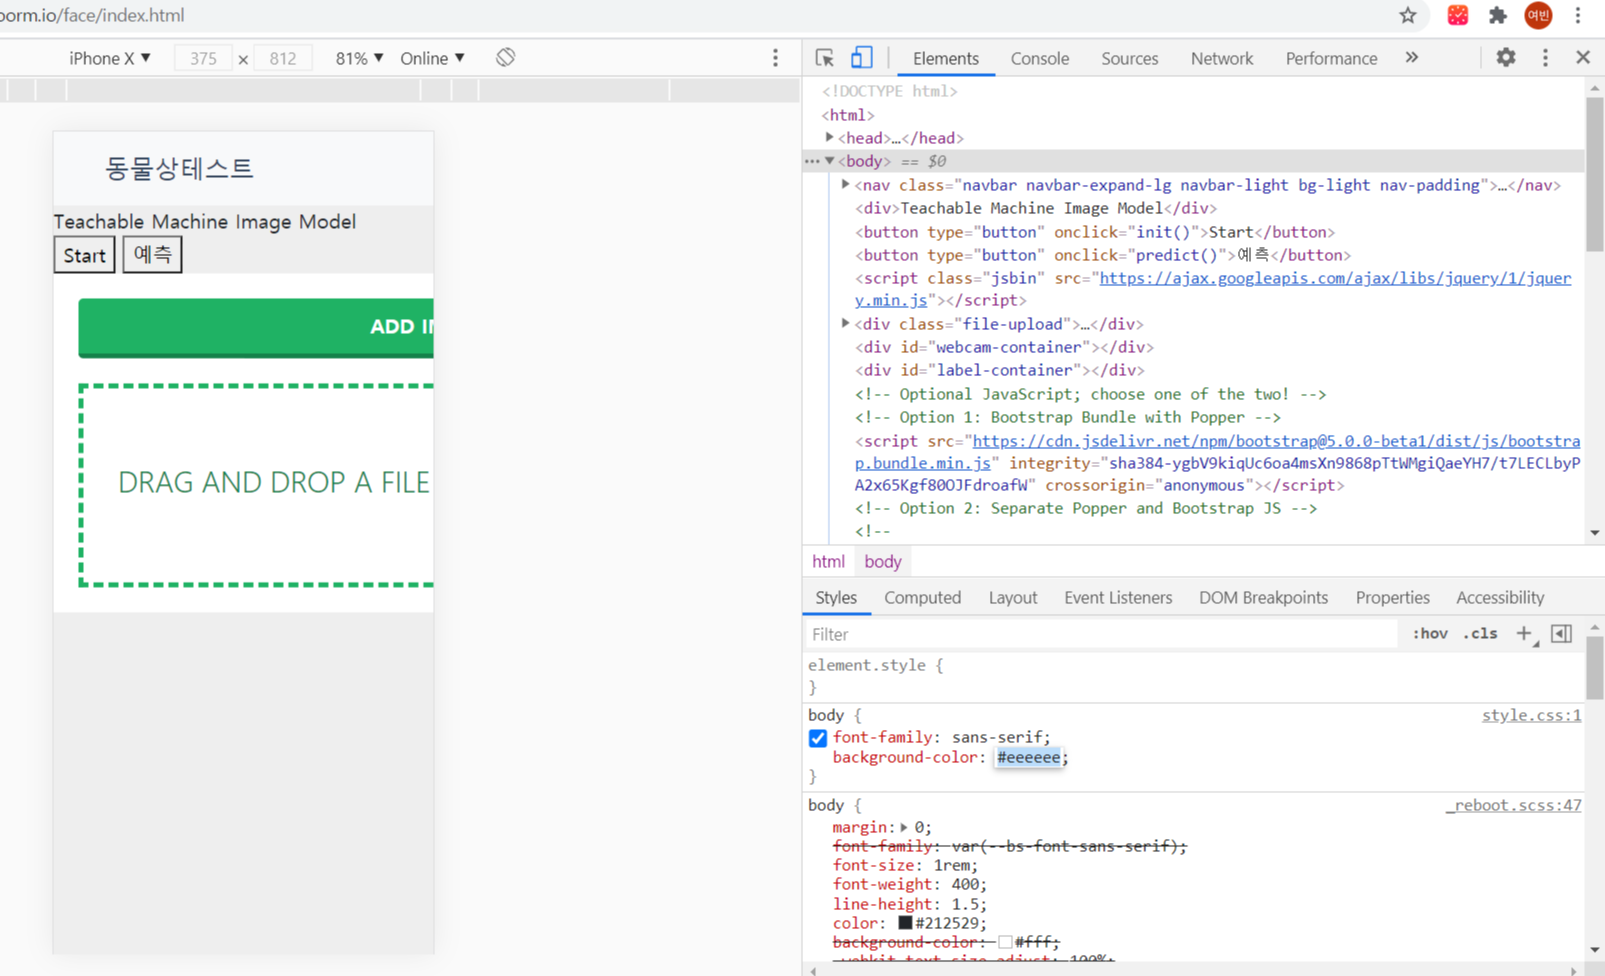Click the Start button on the page
The image size is (1605, 976).
pos(85,255)
